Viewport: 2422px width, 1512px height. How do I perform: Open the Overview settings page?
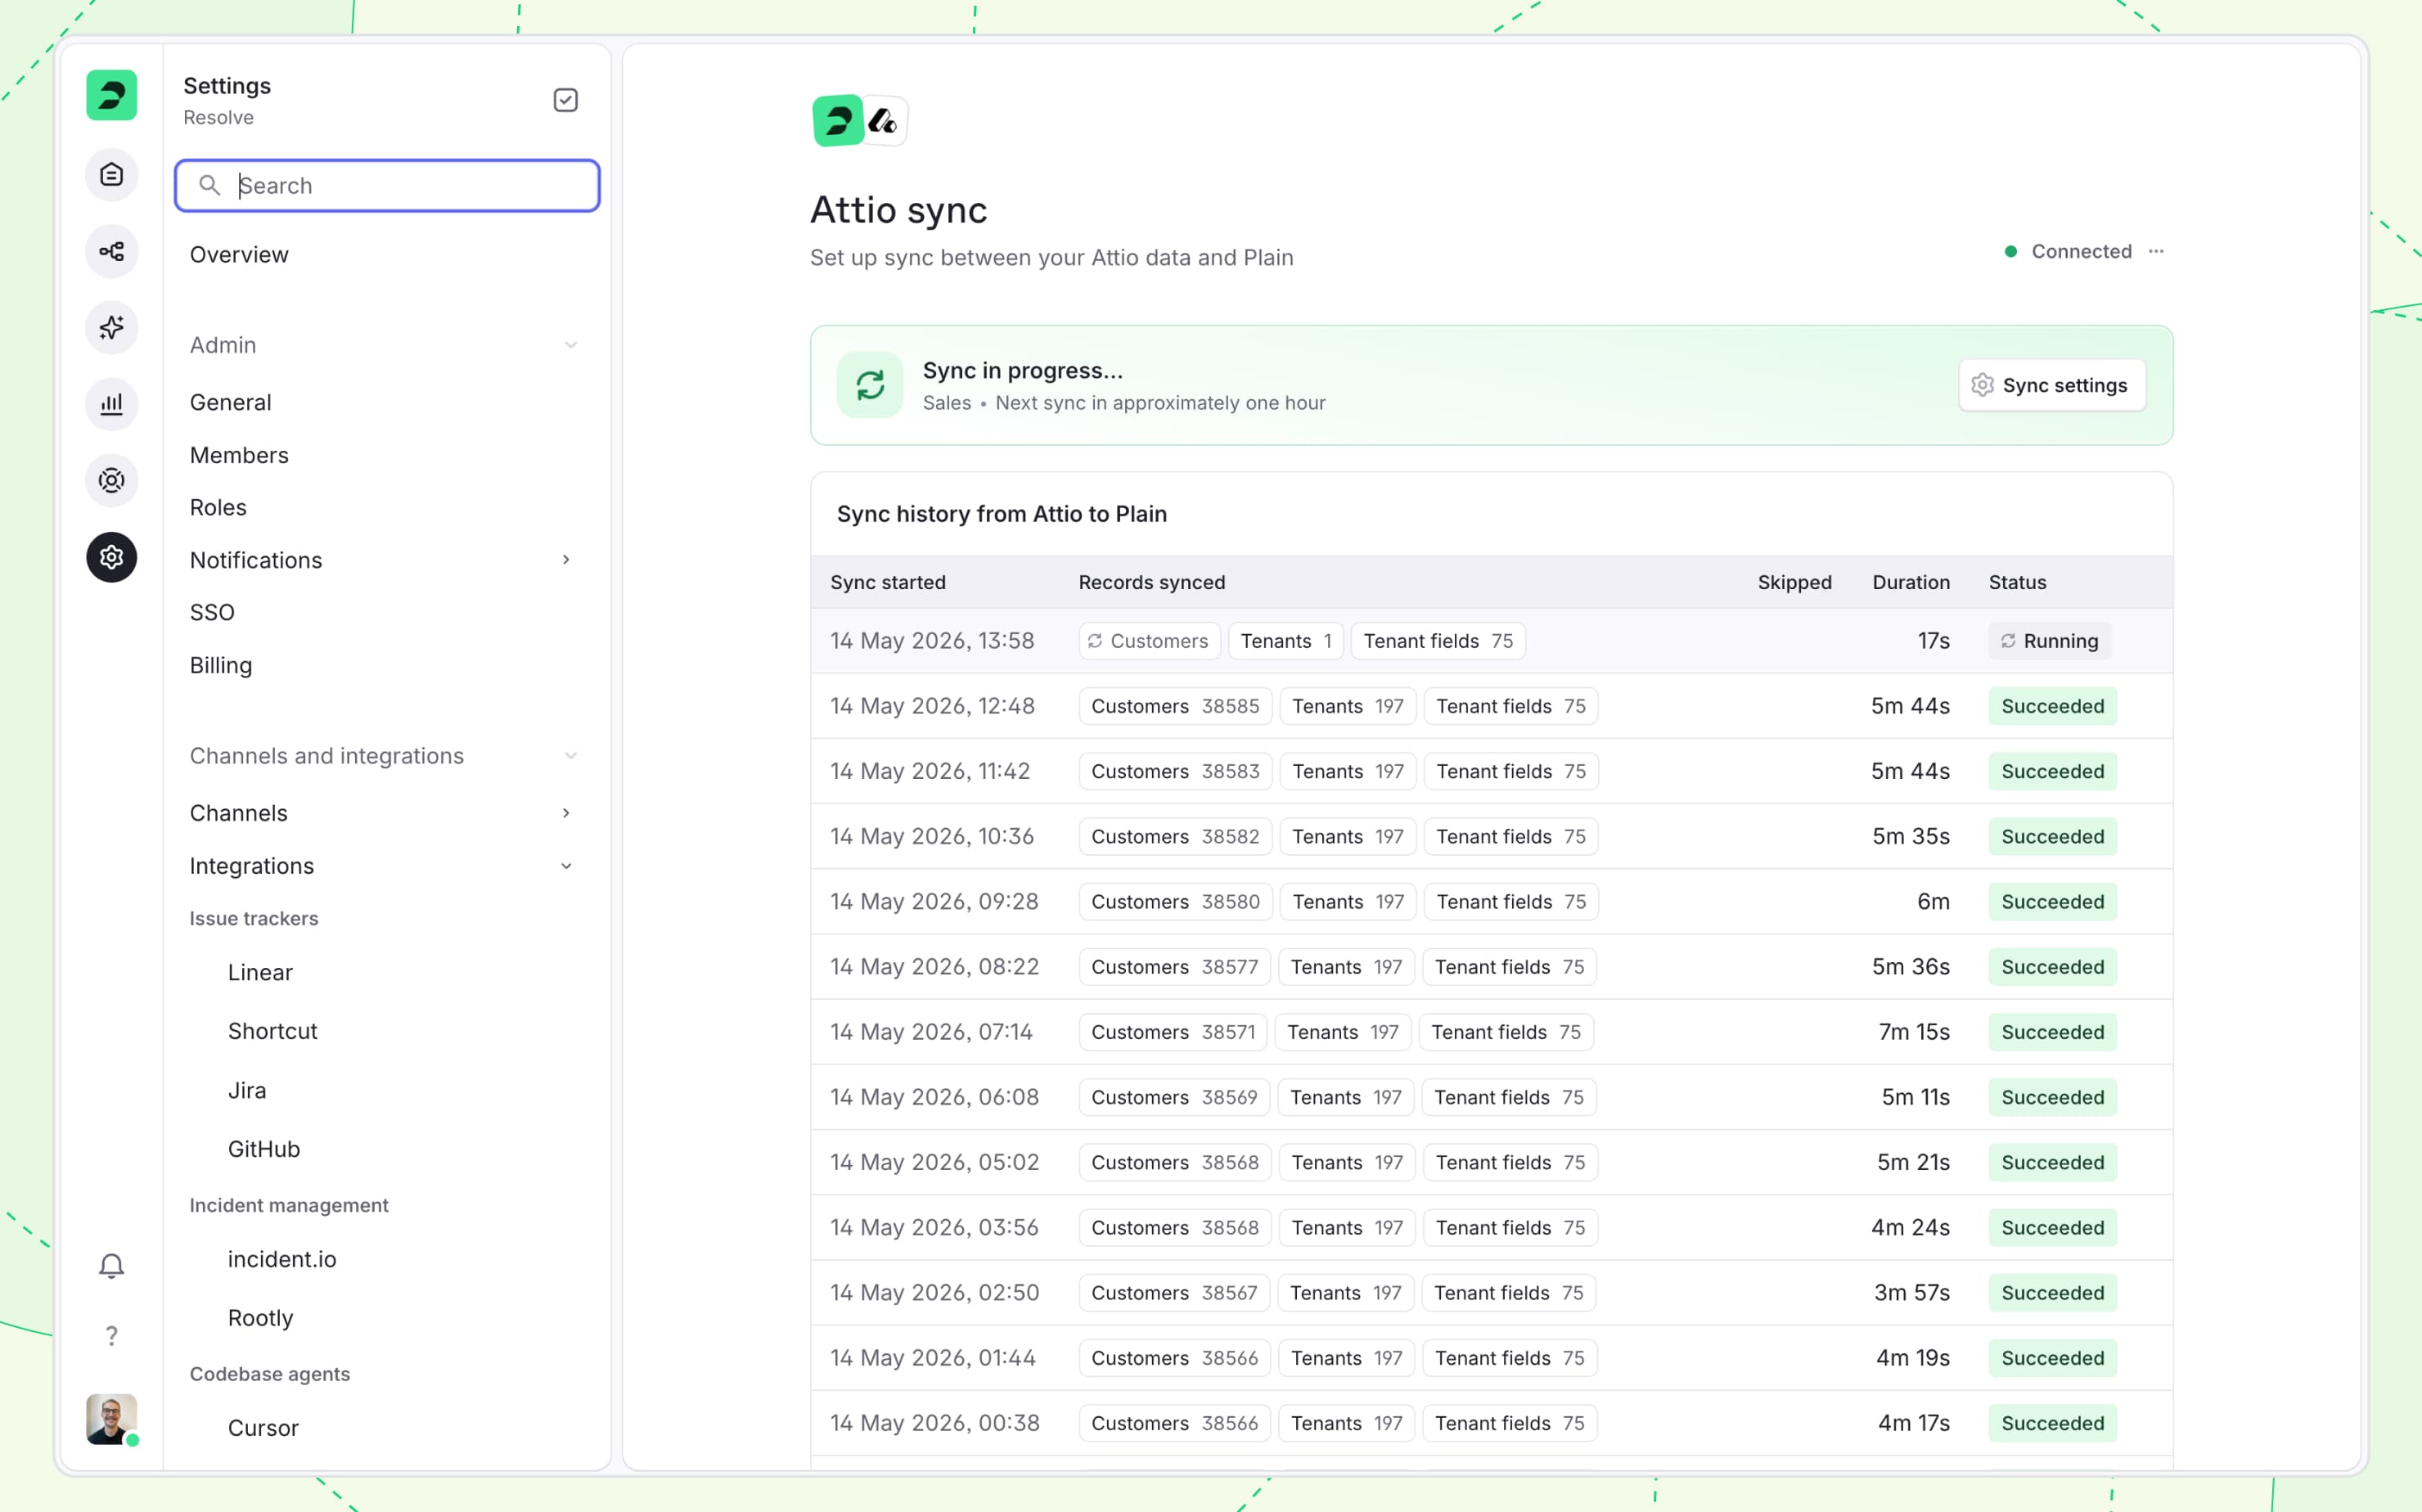tap(239, 254)
